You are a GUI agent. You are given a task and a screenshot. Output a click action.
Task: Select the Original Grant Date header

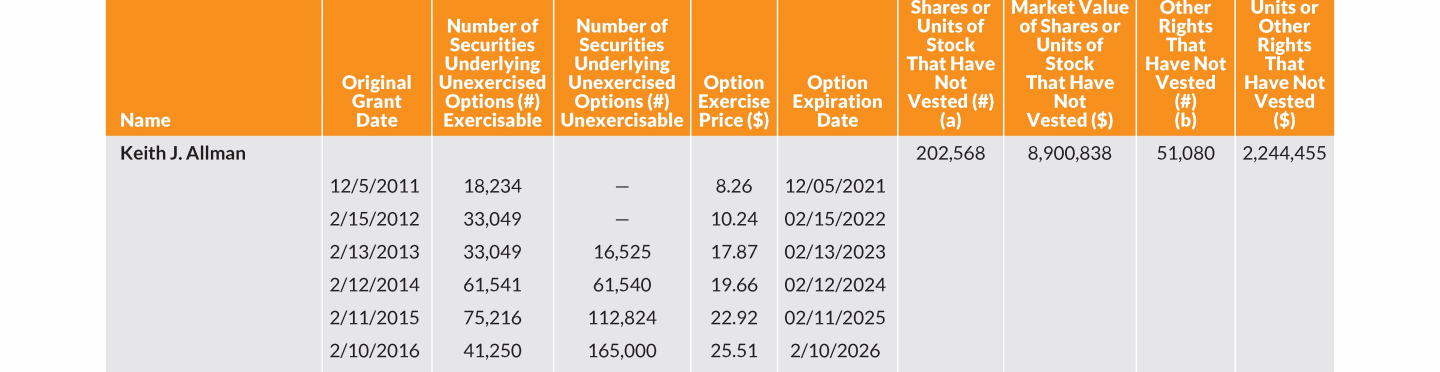tap(376, 101)
